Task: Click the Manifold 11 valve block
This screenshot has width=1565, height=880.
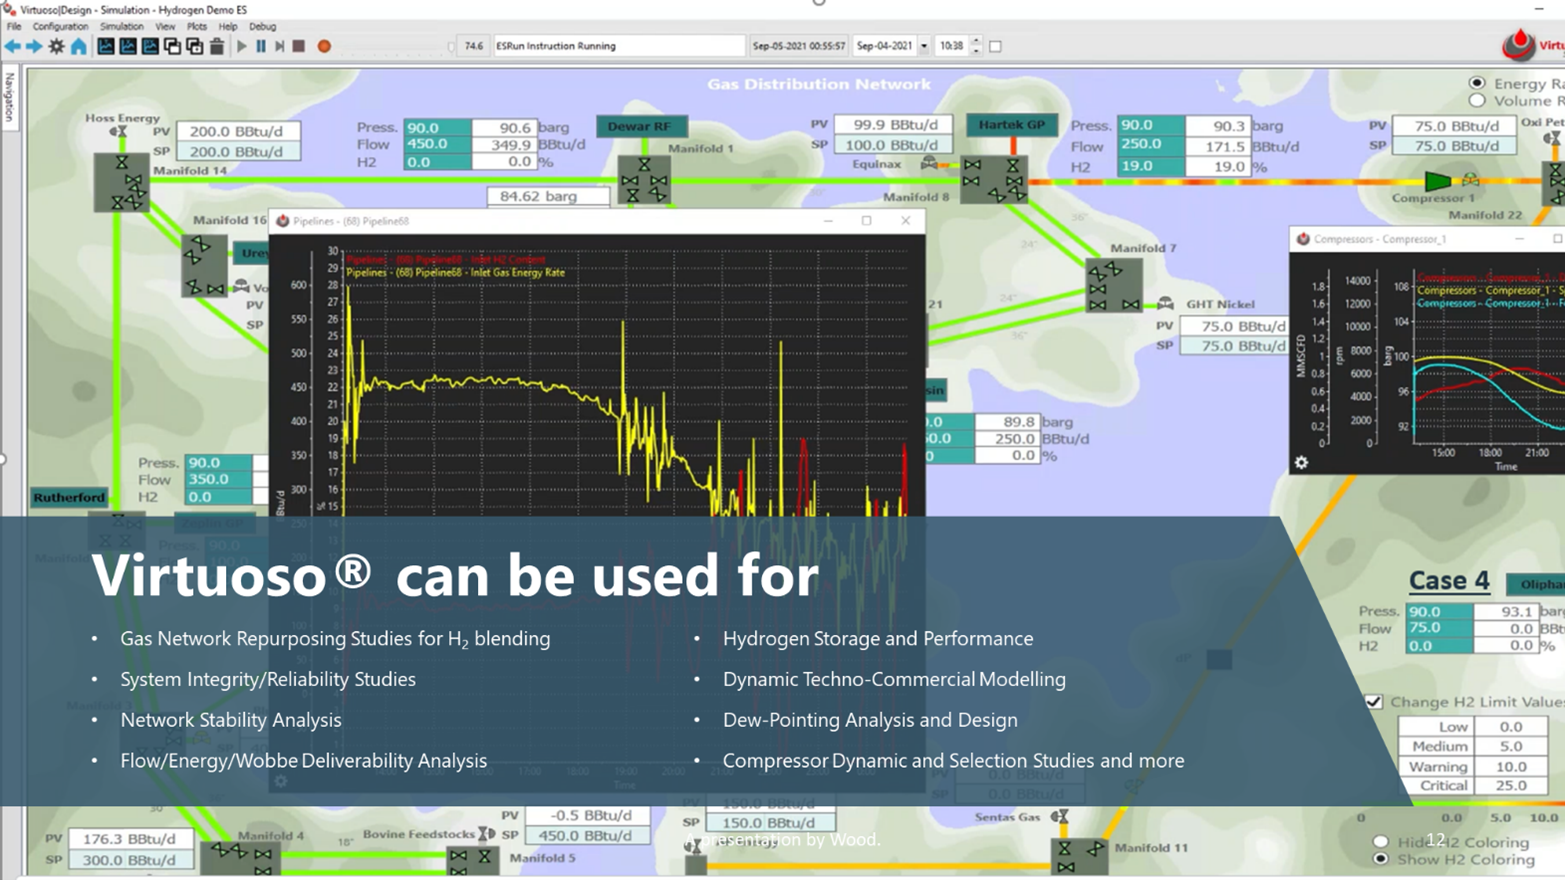Action: click(x=1078, y=858)
